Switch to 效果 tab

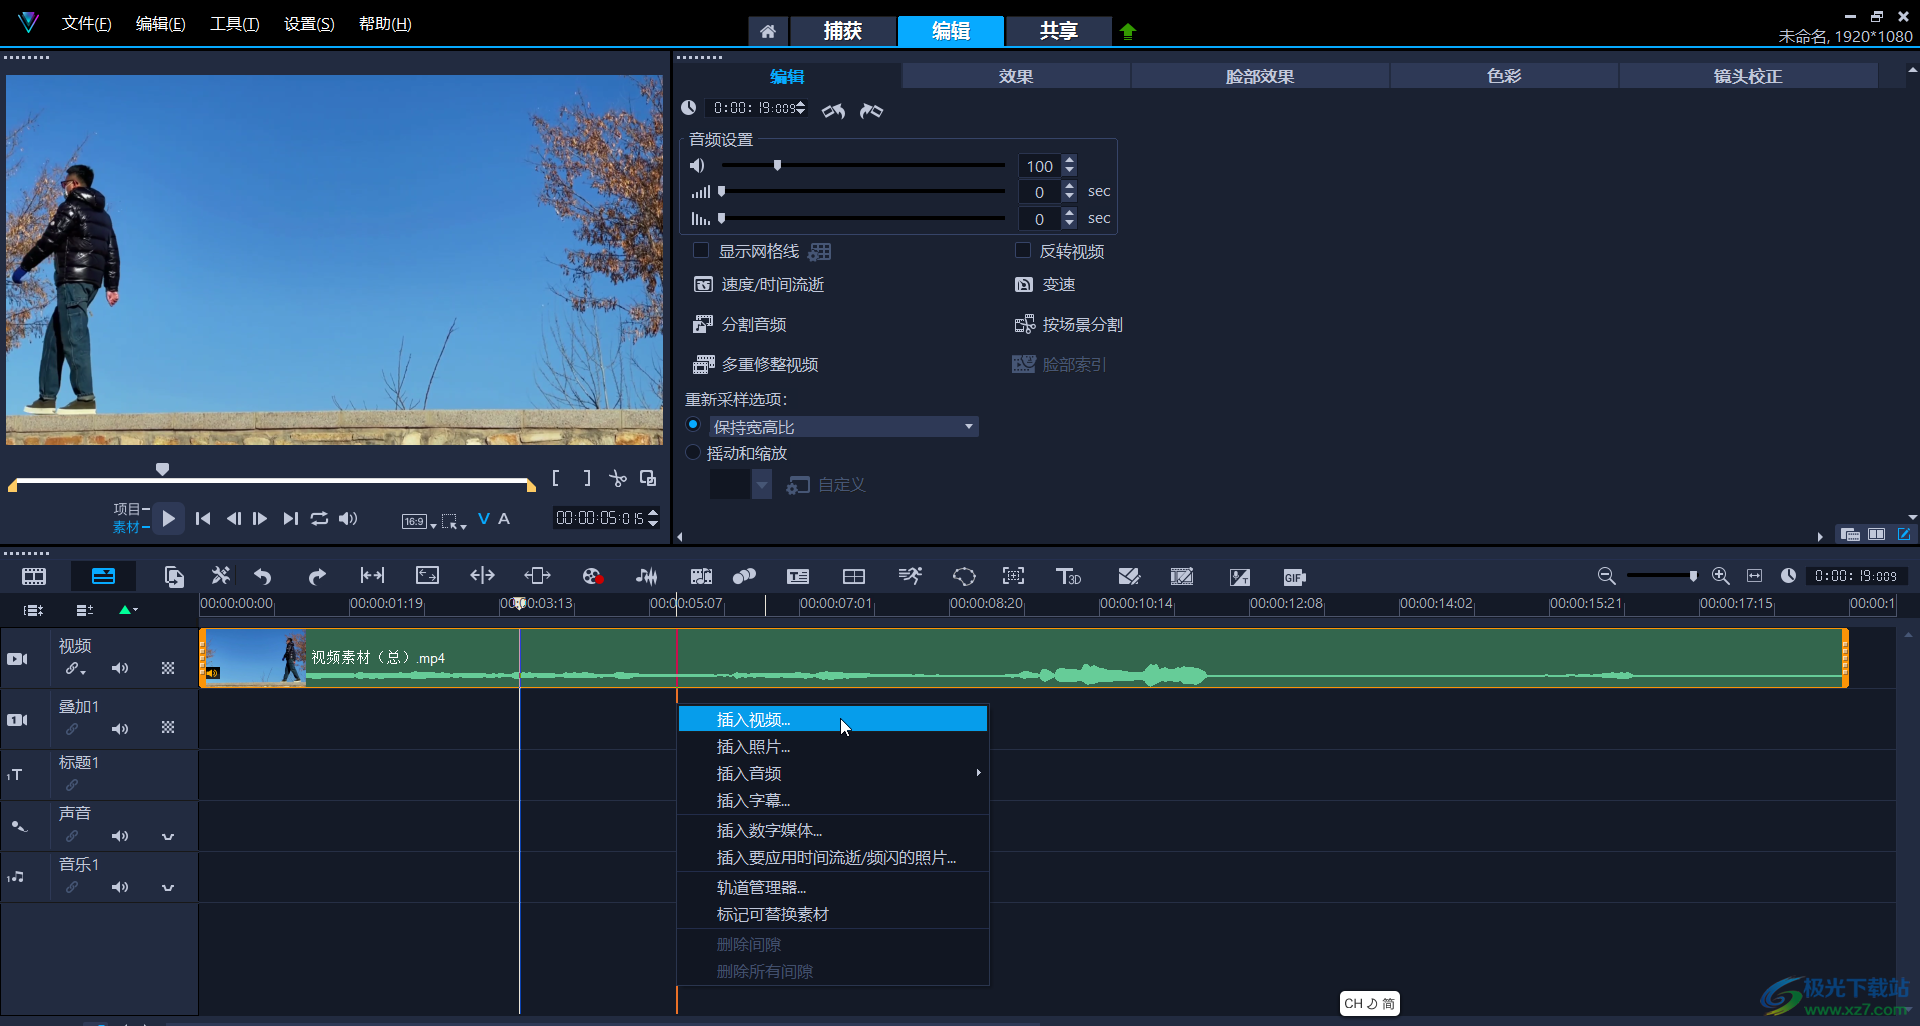click(x=1016, y=76)
